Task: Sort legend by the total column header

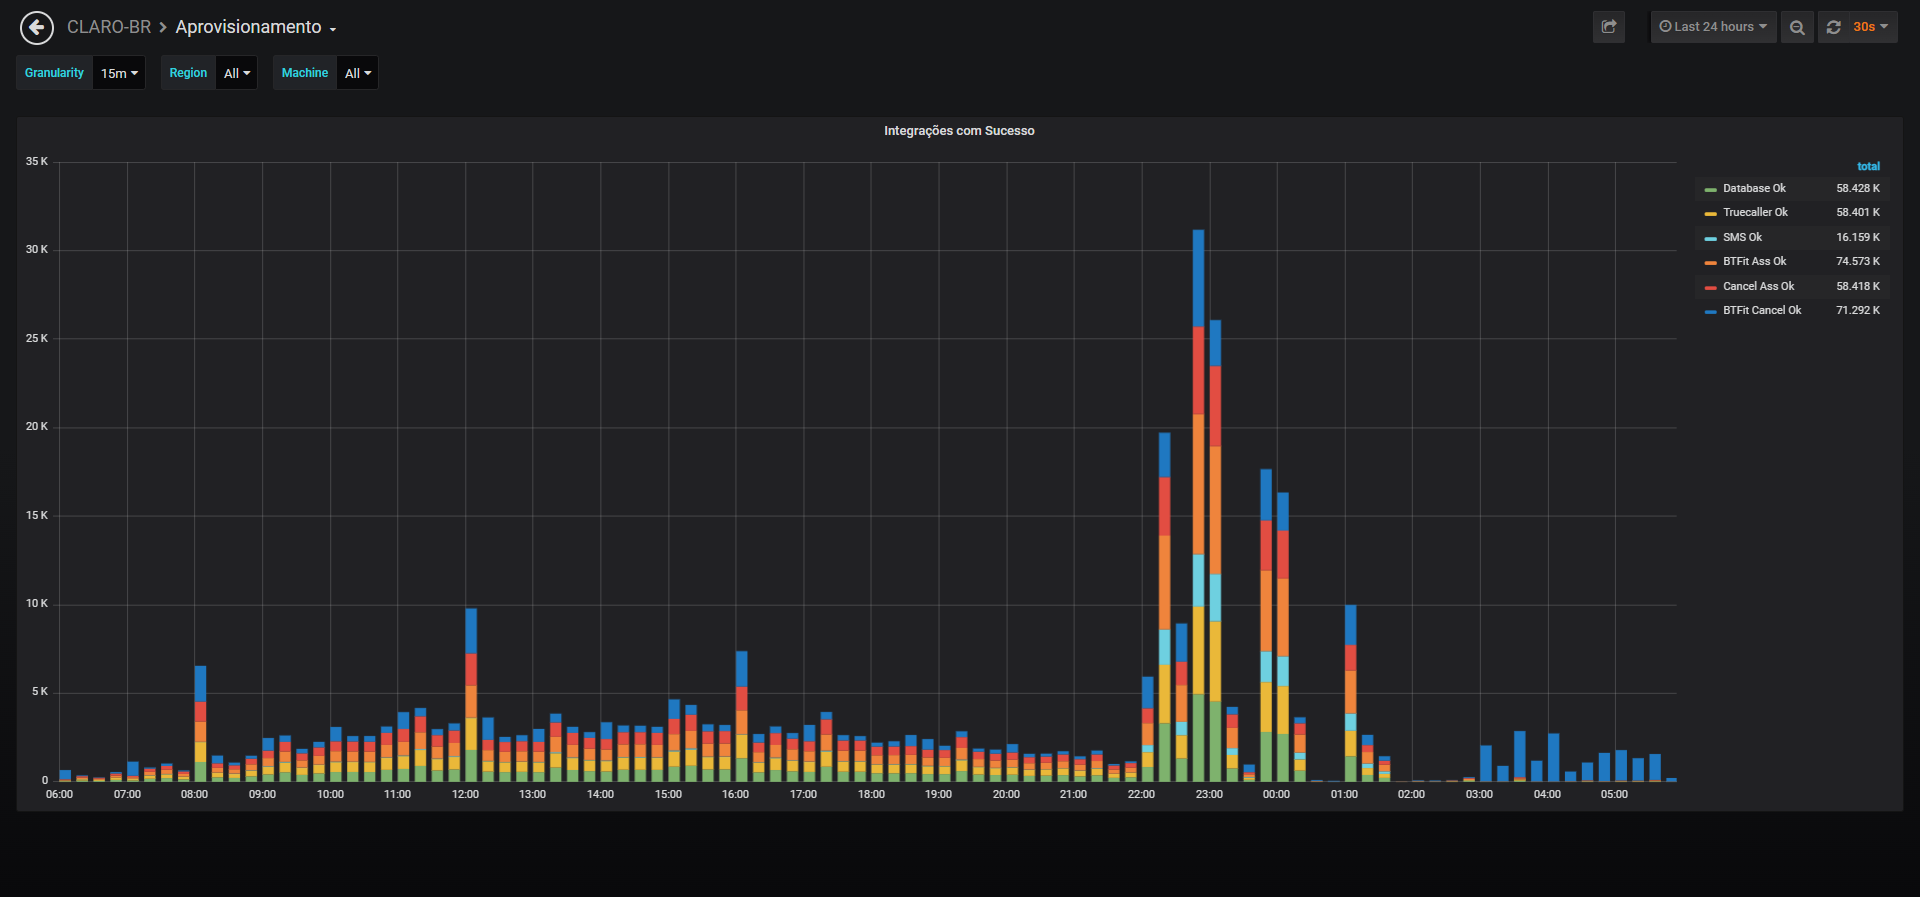Action: tap(1868, 166)
